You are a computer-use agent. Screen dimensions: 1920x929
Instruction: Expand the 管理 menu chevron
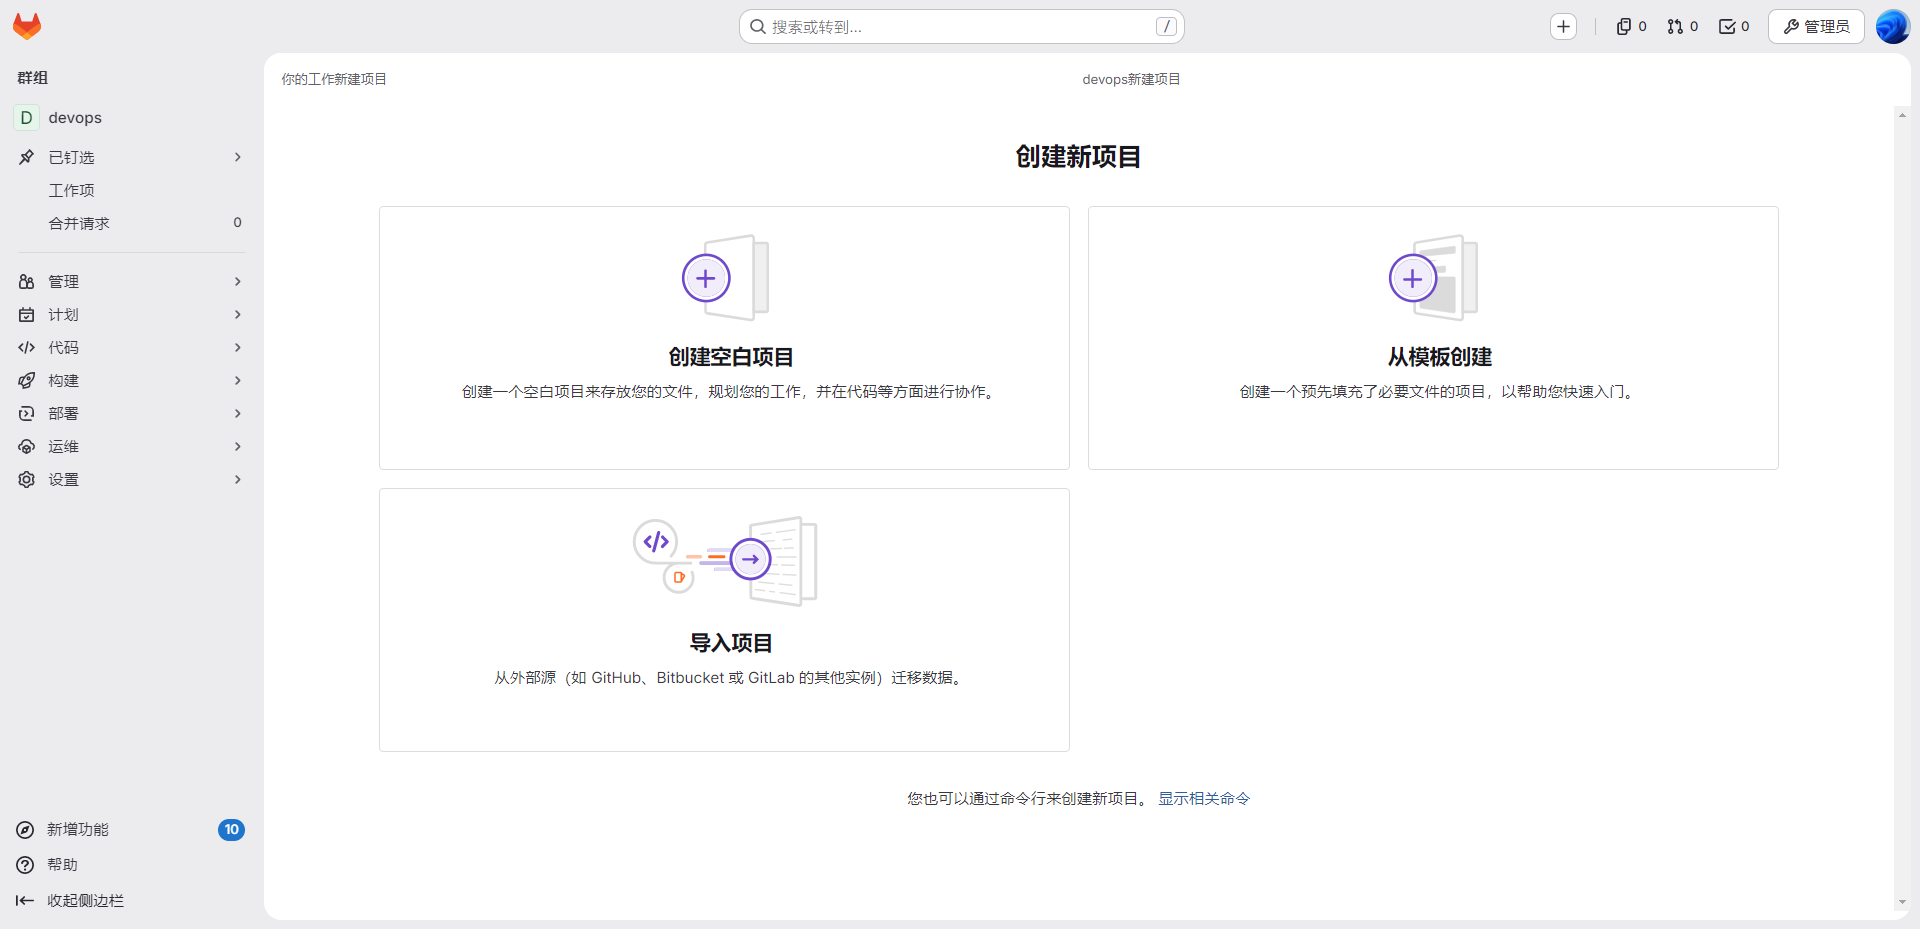point(238,282)
